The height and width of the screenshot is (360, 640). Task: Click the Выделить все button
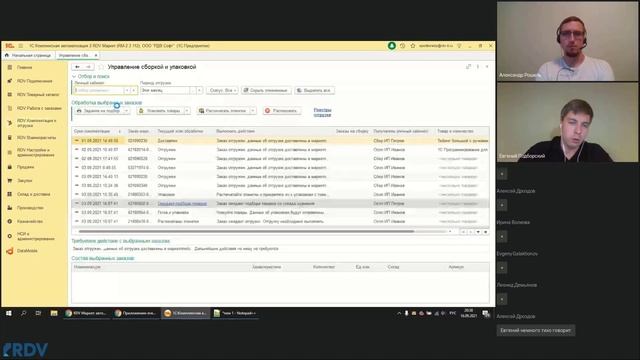pyautogui.click(x=314, y=90)
